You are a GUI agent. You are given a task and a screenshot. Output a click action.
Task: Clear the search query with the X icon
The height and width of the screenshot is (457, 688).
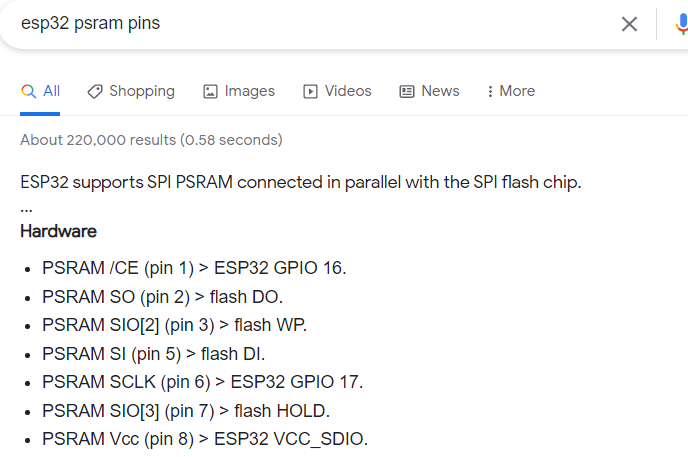pos(629,24)
